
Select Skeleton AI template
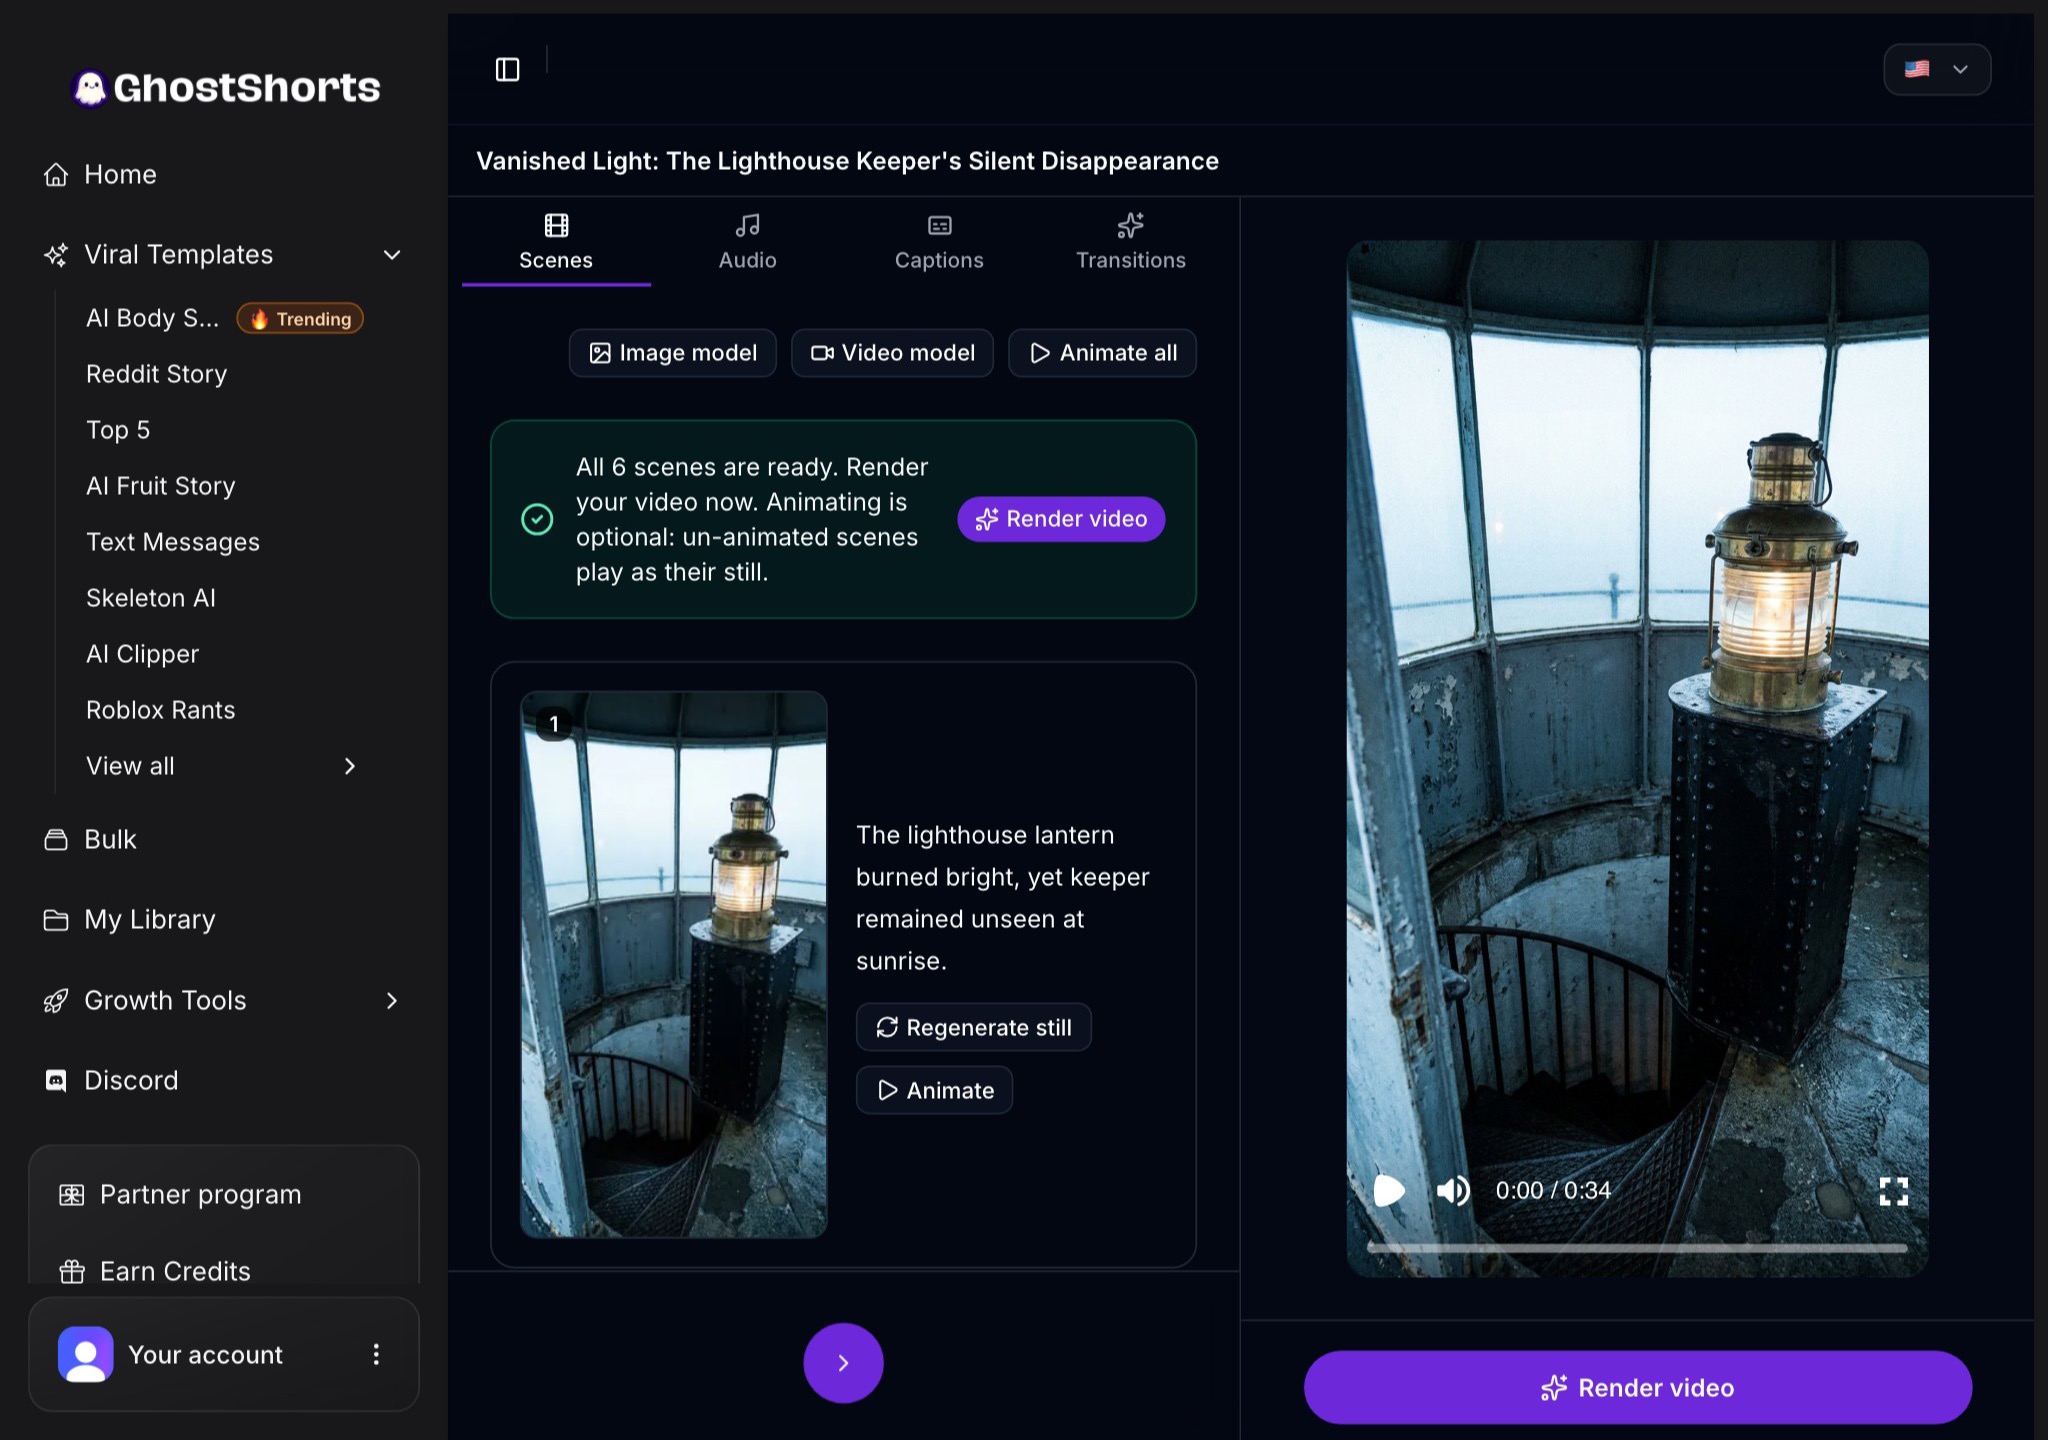click(x=150, y=598)
